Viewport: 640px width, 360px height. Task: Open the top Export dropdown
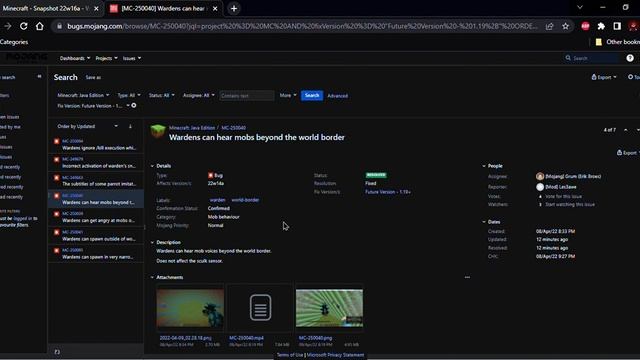pyautogui.click(x=604, y=77)
